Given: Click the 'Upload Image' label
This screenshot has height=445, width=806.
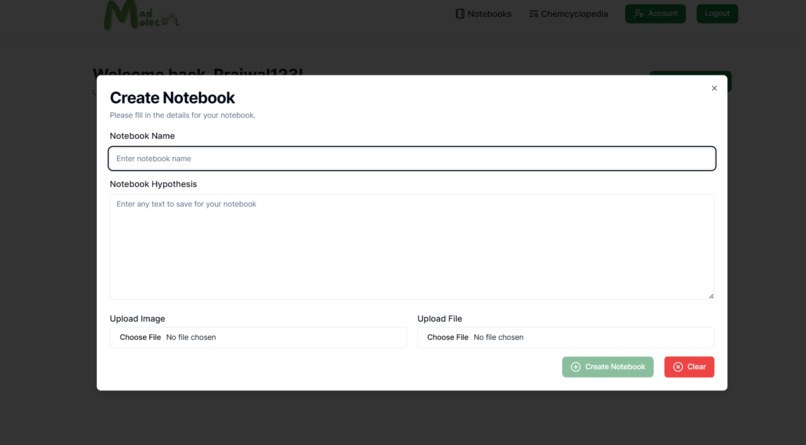Looking at the screenshot, I should click(137, 319).
